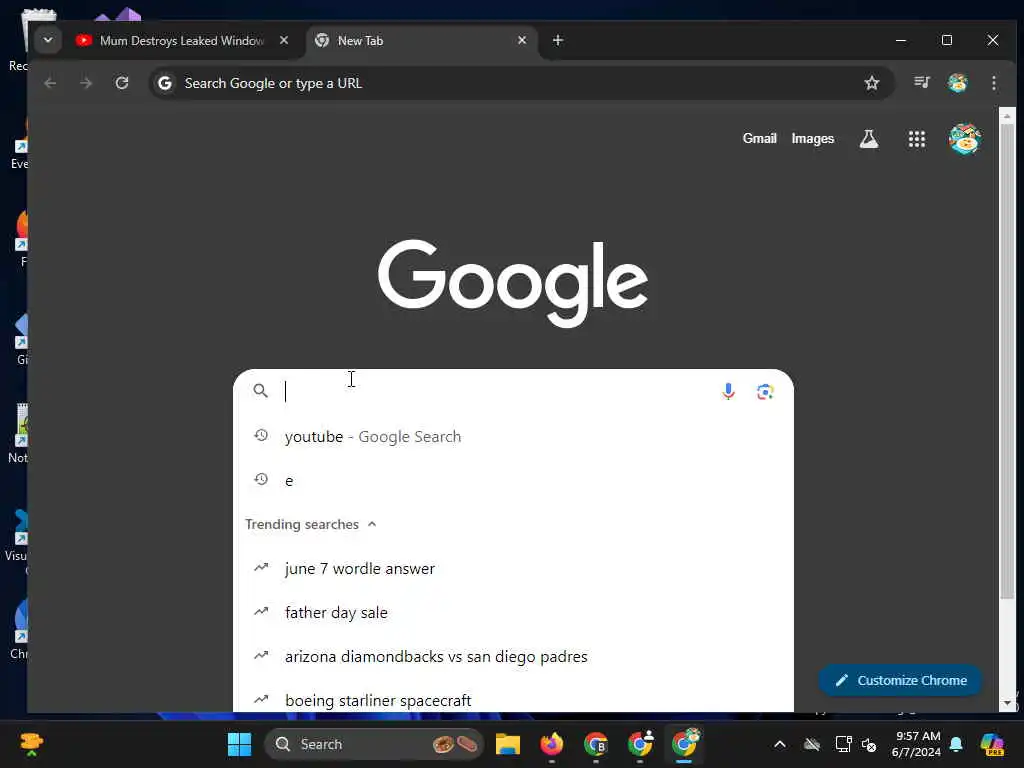Start voice search with the microphone icon
1024x768 pixels.
pyautogui.click(x=728, y=391)
